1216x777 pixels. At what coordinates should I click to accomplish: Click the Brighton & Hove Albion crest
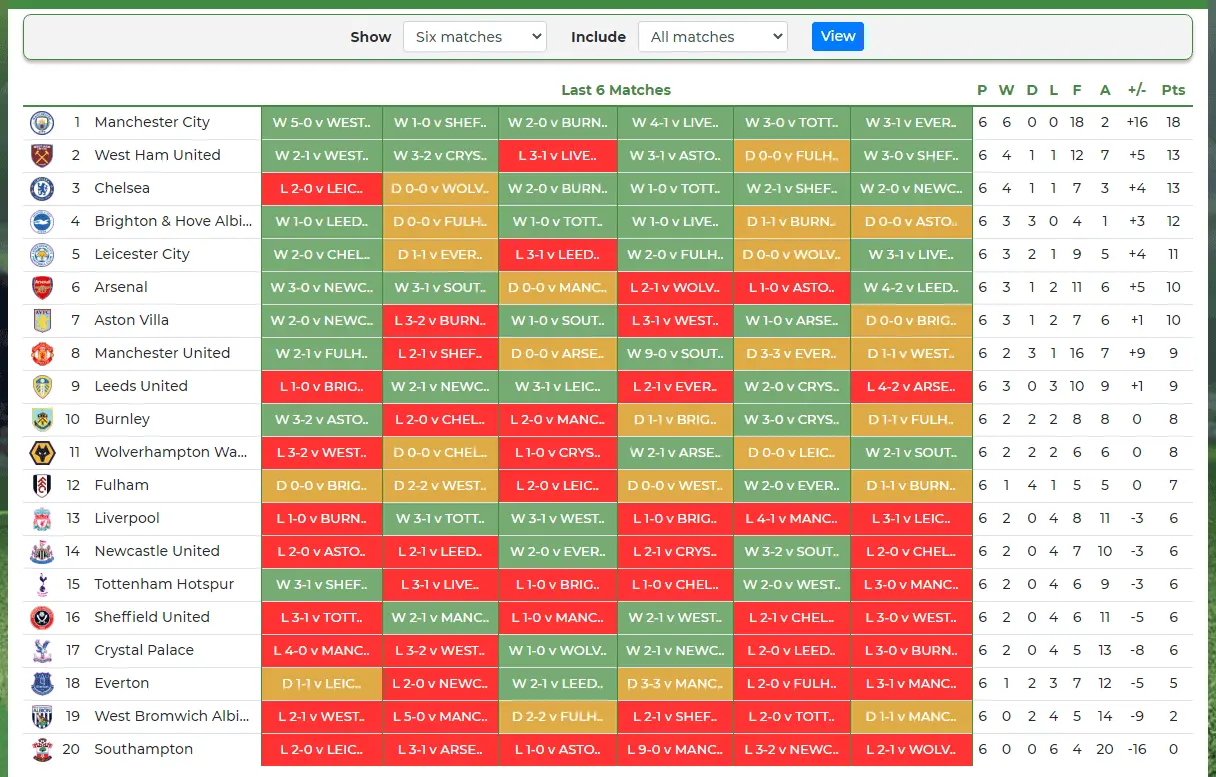coord(42,222)
